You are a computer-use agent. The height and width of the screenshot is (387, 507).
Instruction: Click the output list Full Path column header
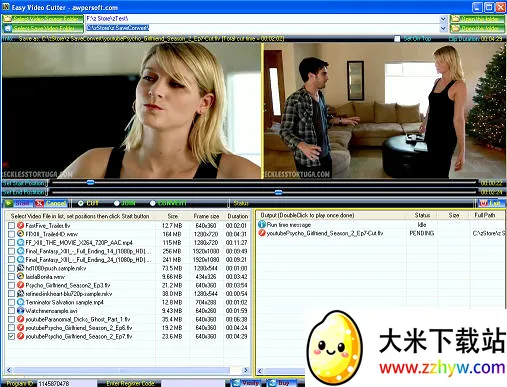(x=486, y=215)
